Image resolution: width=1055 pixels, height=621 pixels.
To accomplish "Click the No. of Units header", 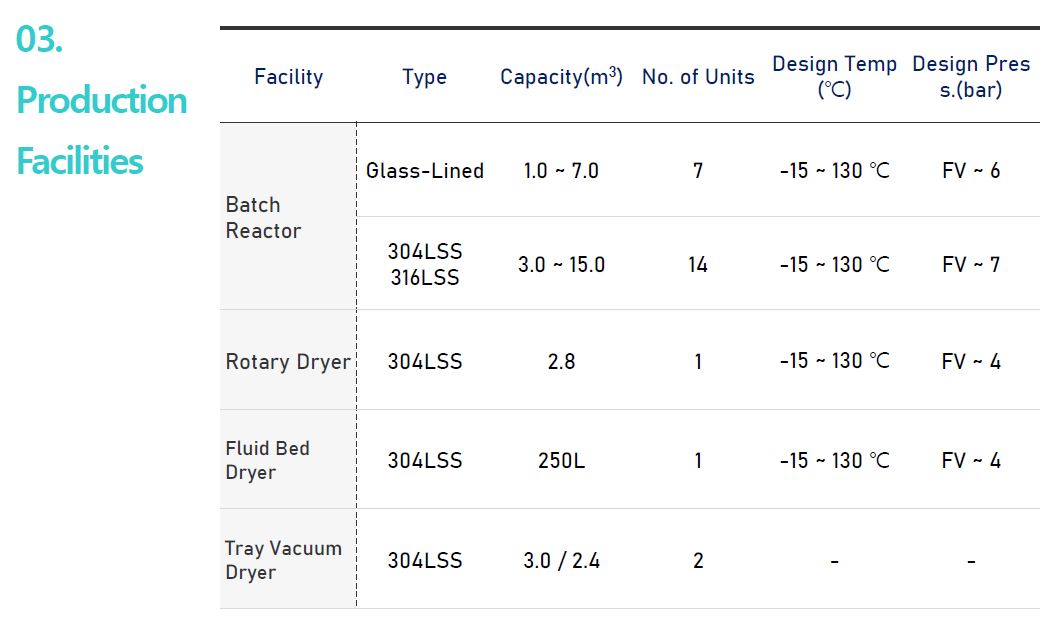I will coord(698,77).
